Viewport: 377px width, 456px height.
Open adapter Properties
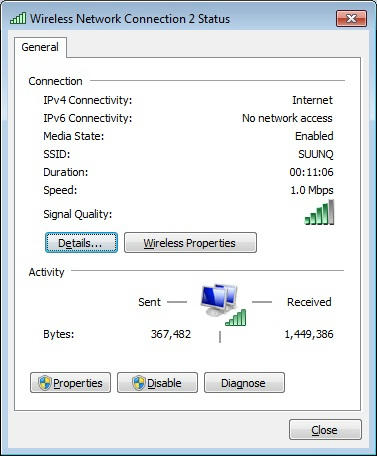tap(70, 383)
